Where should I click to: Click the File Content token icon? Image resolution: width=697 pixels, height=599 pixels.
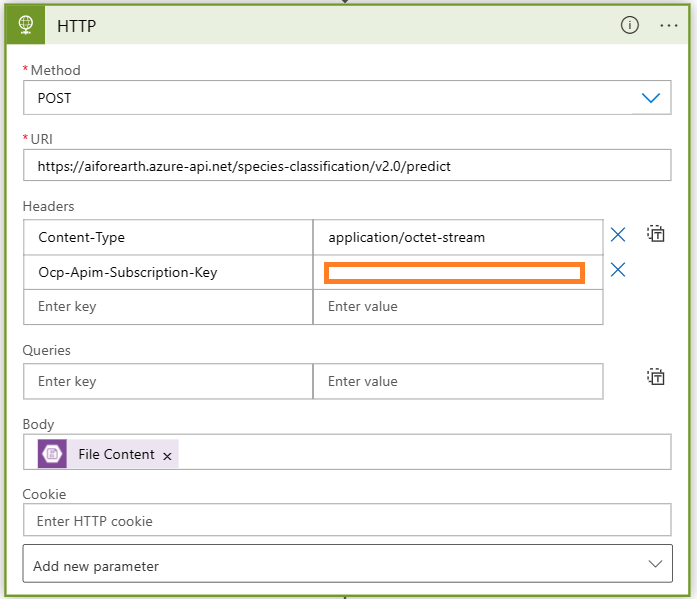coord(52,454)
